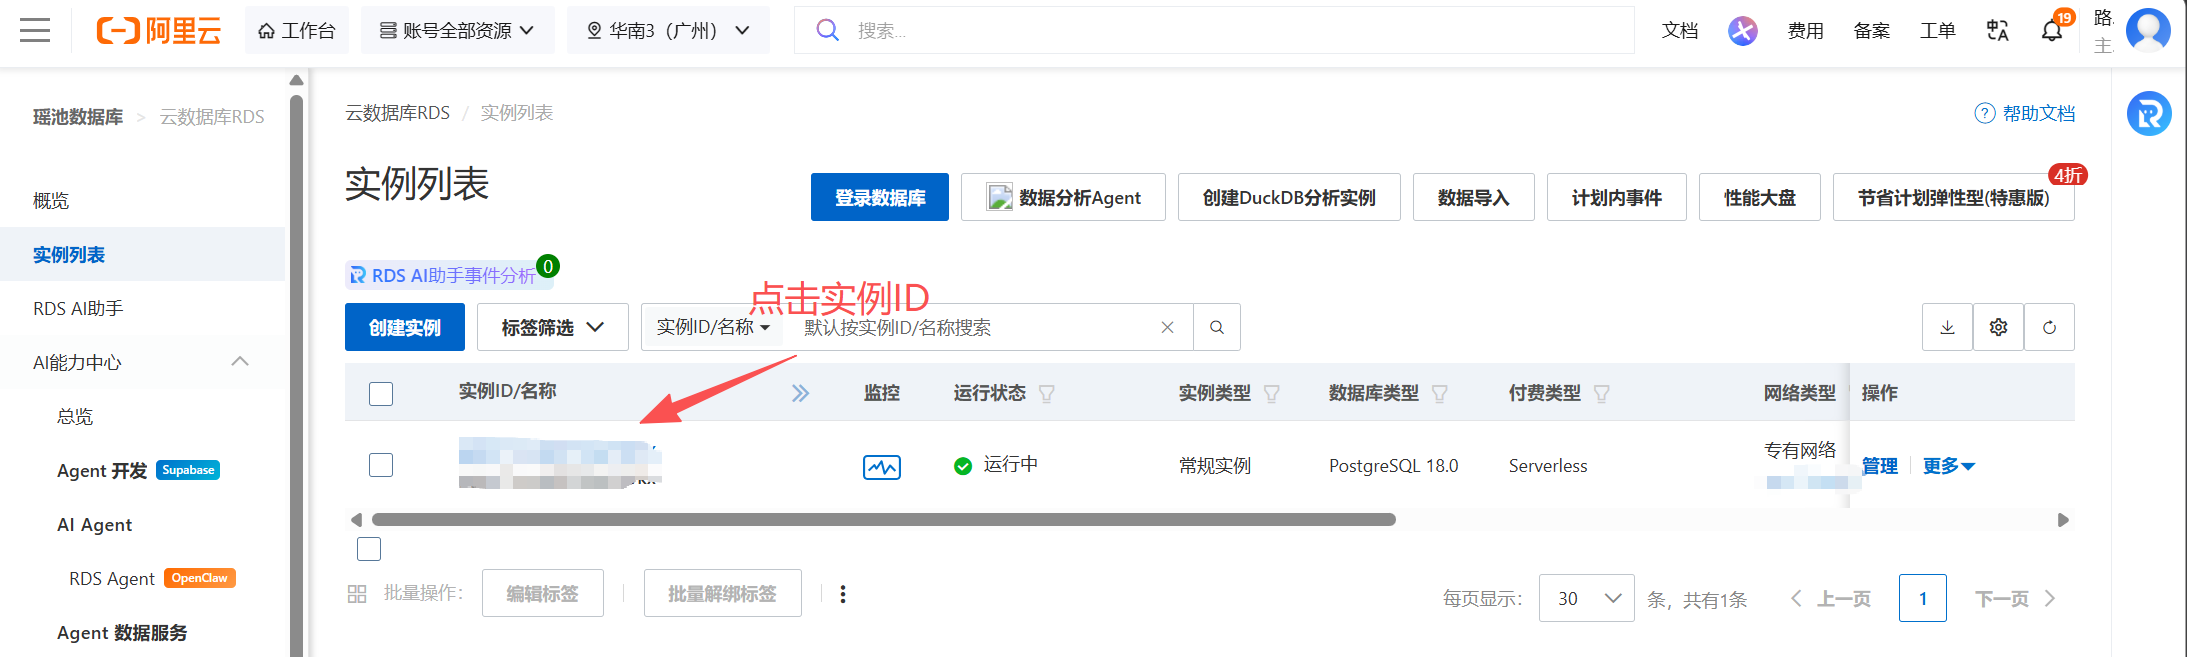Open floating RDS assistant icon

click(x=2149, y=114)
